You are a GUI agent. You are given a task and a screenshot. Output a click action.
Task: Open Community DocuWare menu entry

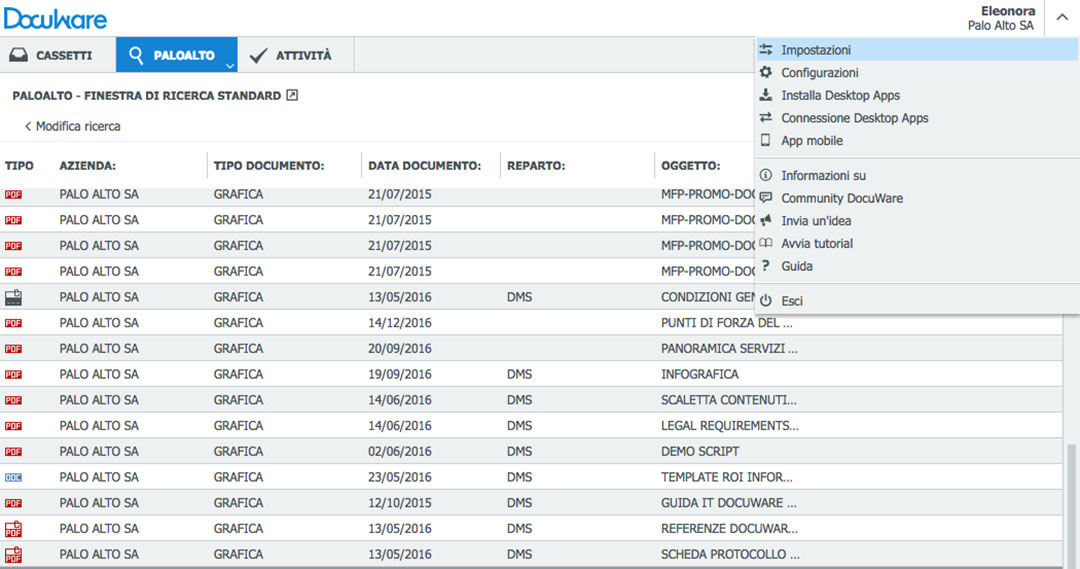click(917, 198)
